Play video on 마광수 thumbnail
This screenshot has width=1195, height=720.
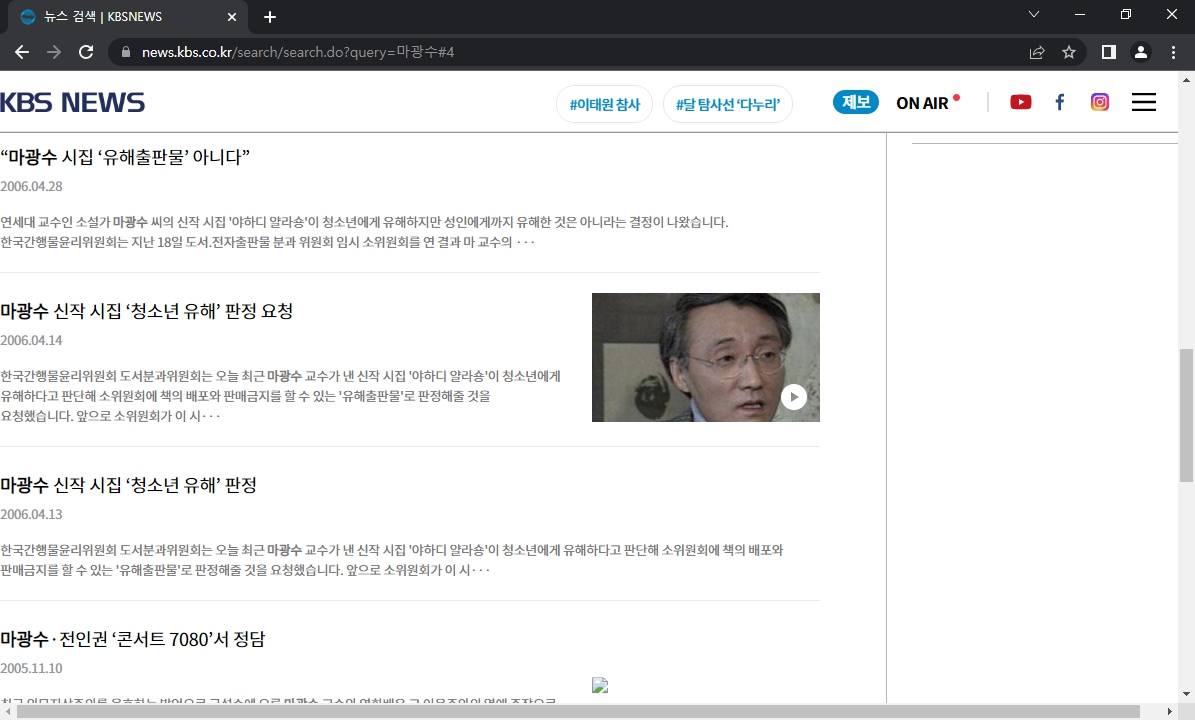click(793, 397)
